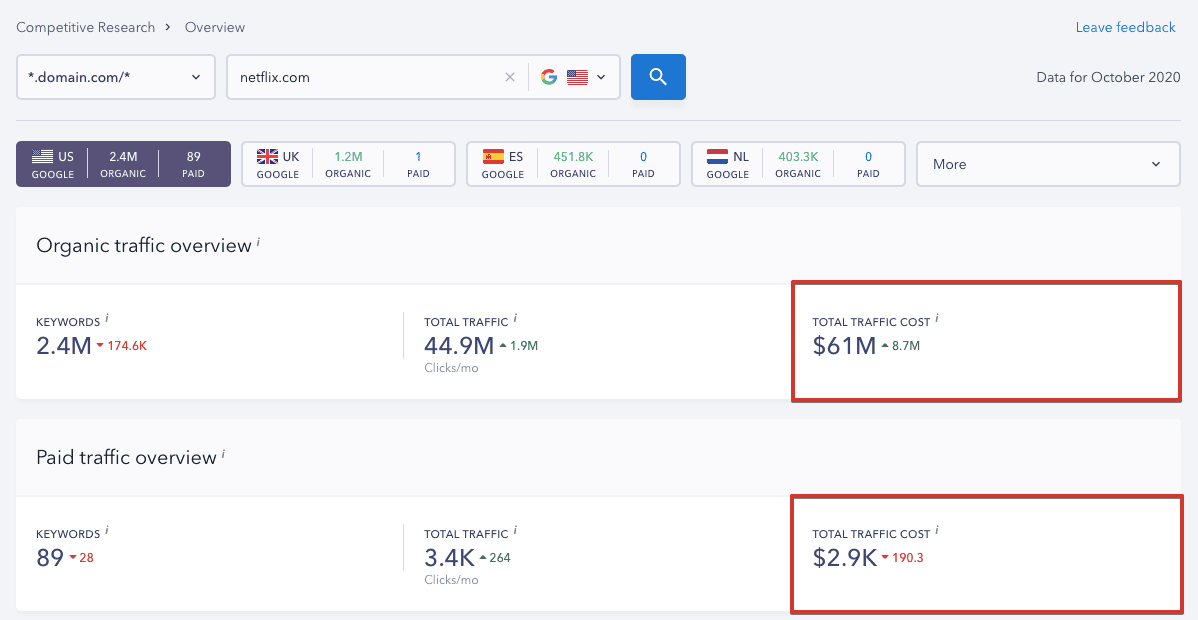
Task: Click the ES organic count 451.8K
Action: pyautogui.click(x=573, y=157)
